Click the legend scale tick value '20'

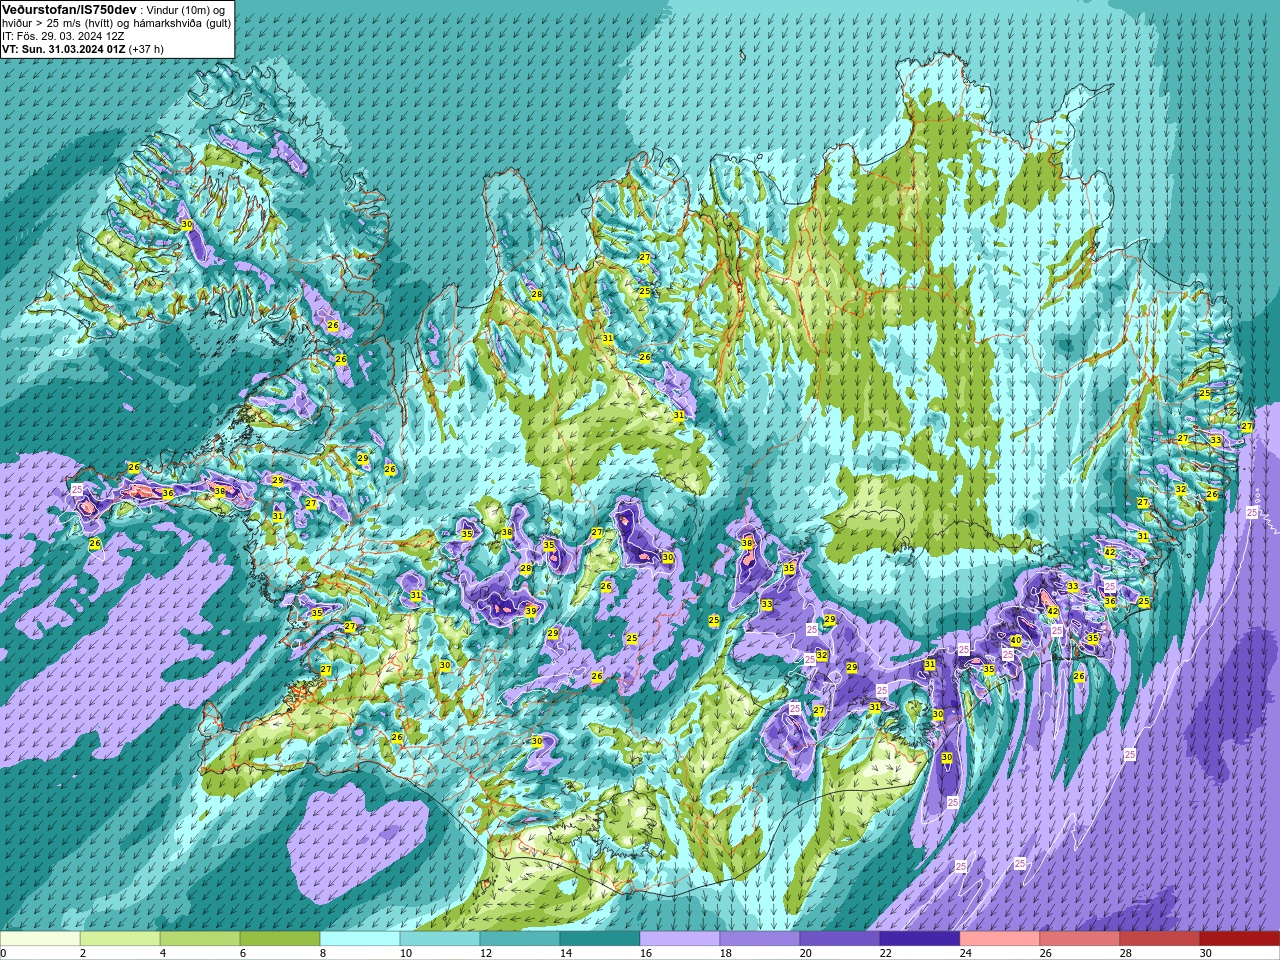[x=806, y=953]
